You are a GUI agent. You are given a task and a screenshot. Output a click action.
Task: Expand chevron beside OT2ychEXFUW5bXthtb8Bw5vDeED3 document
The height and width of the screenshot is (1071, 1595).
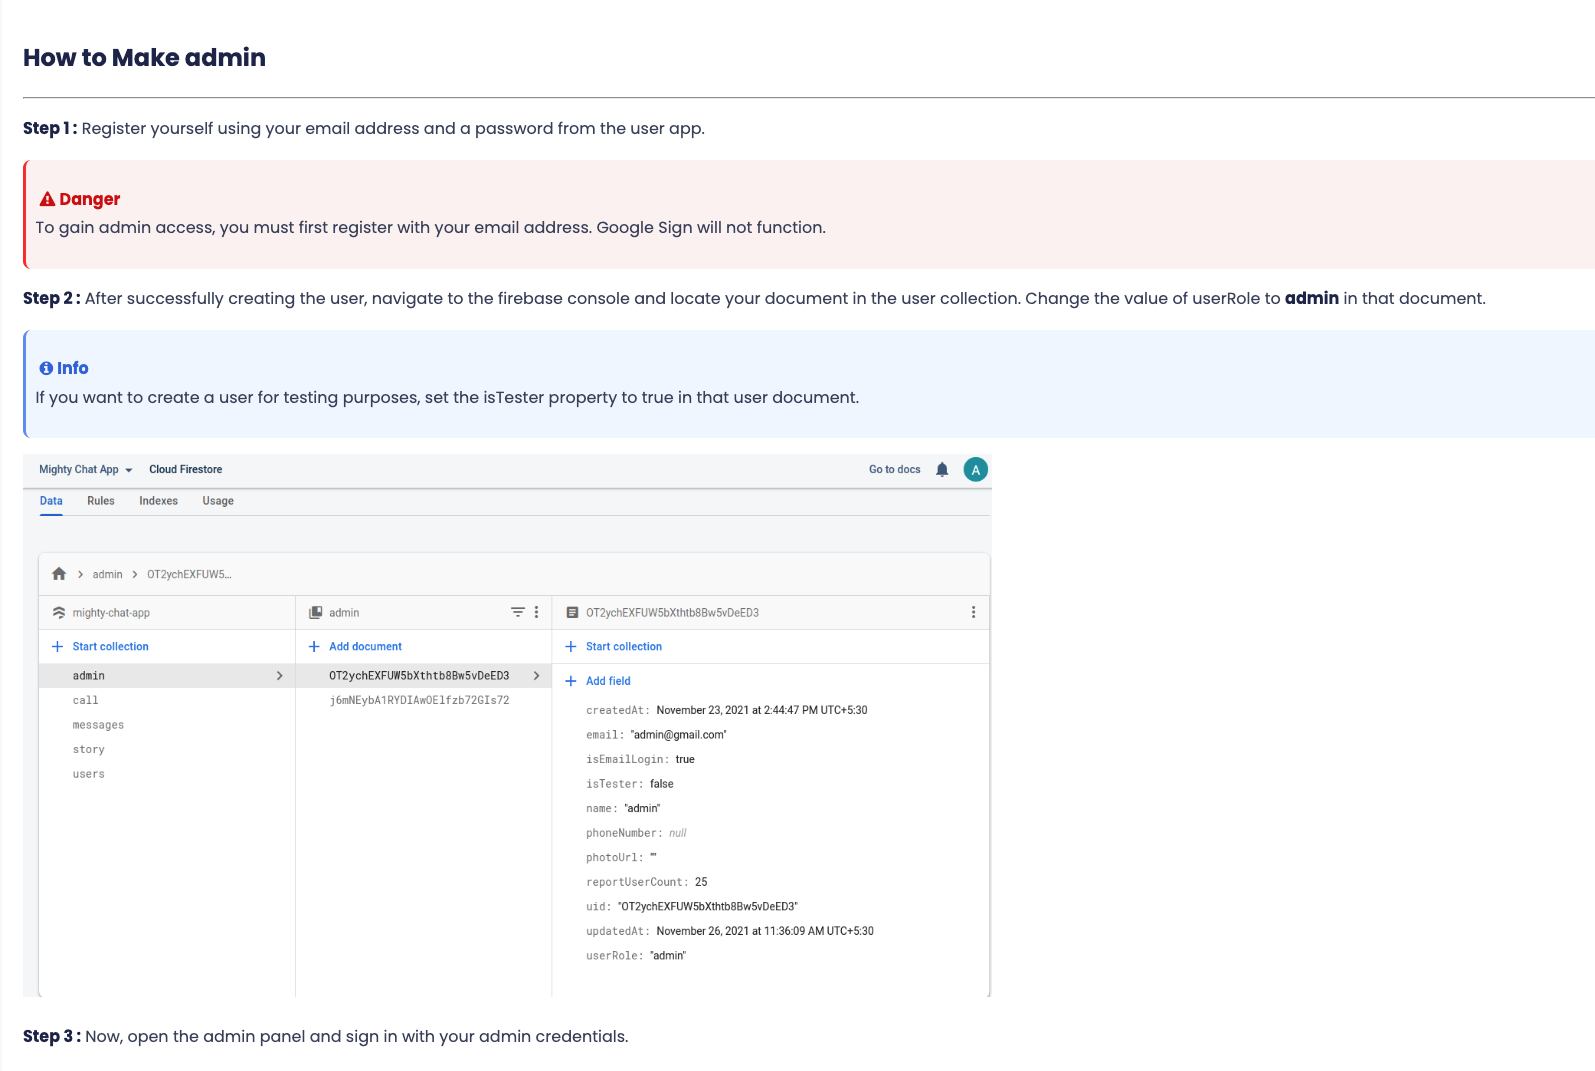click(x=537, y=676)
